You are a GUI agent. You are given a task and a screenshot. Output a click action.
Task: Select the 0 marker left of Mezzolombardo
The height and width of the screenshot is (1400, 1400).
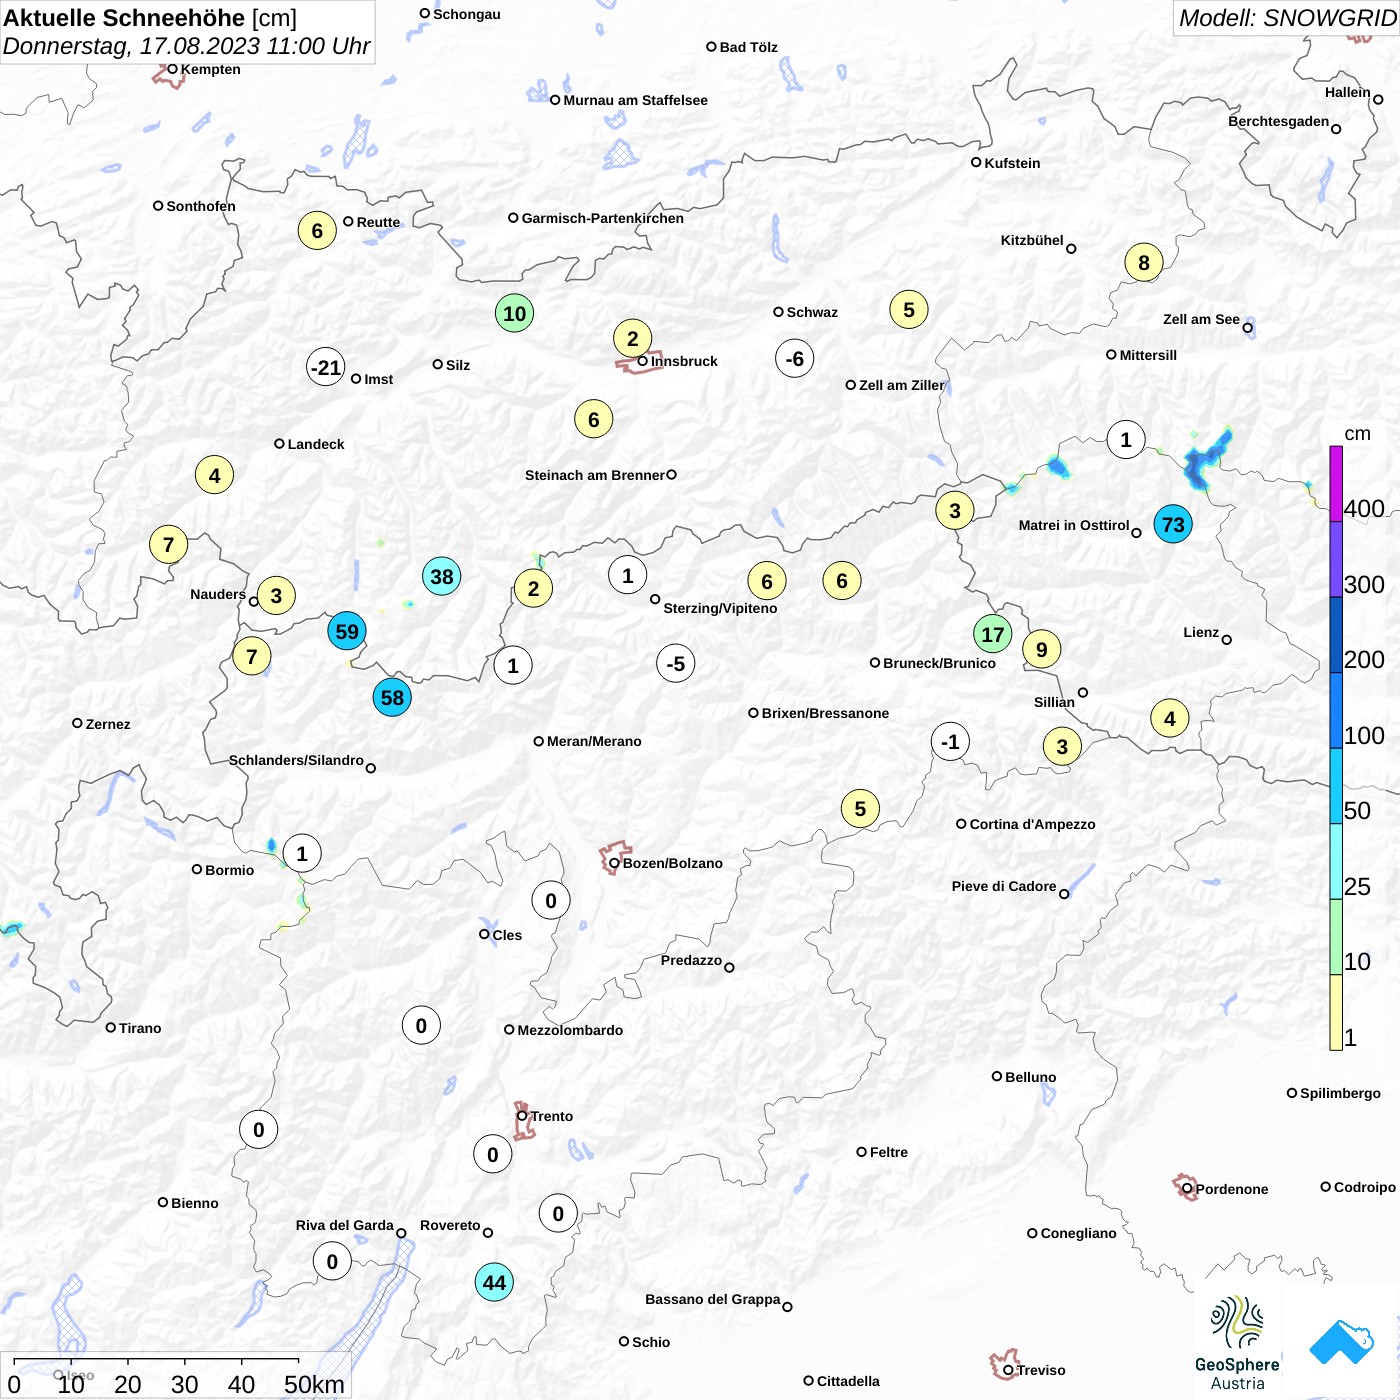click(421, 1026)
